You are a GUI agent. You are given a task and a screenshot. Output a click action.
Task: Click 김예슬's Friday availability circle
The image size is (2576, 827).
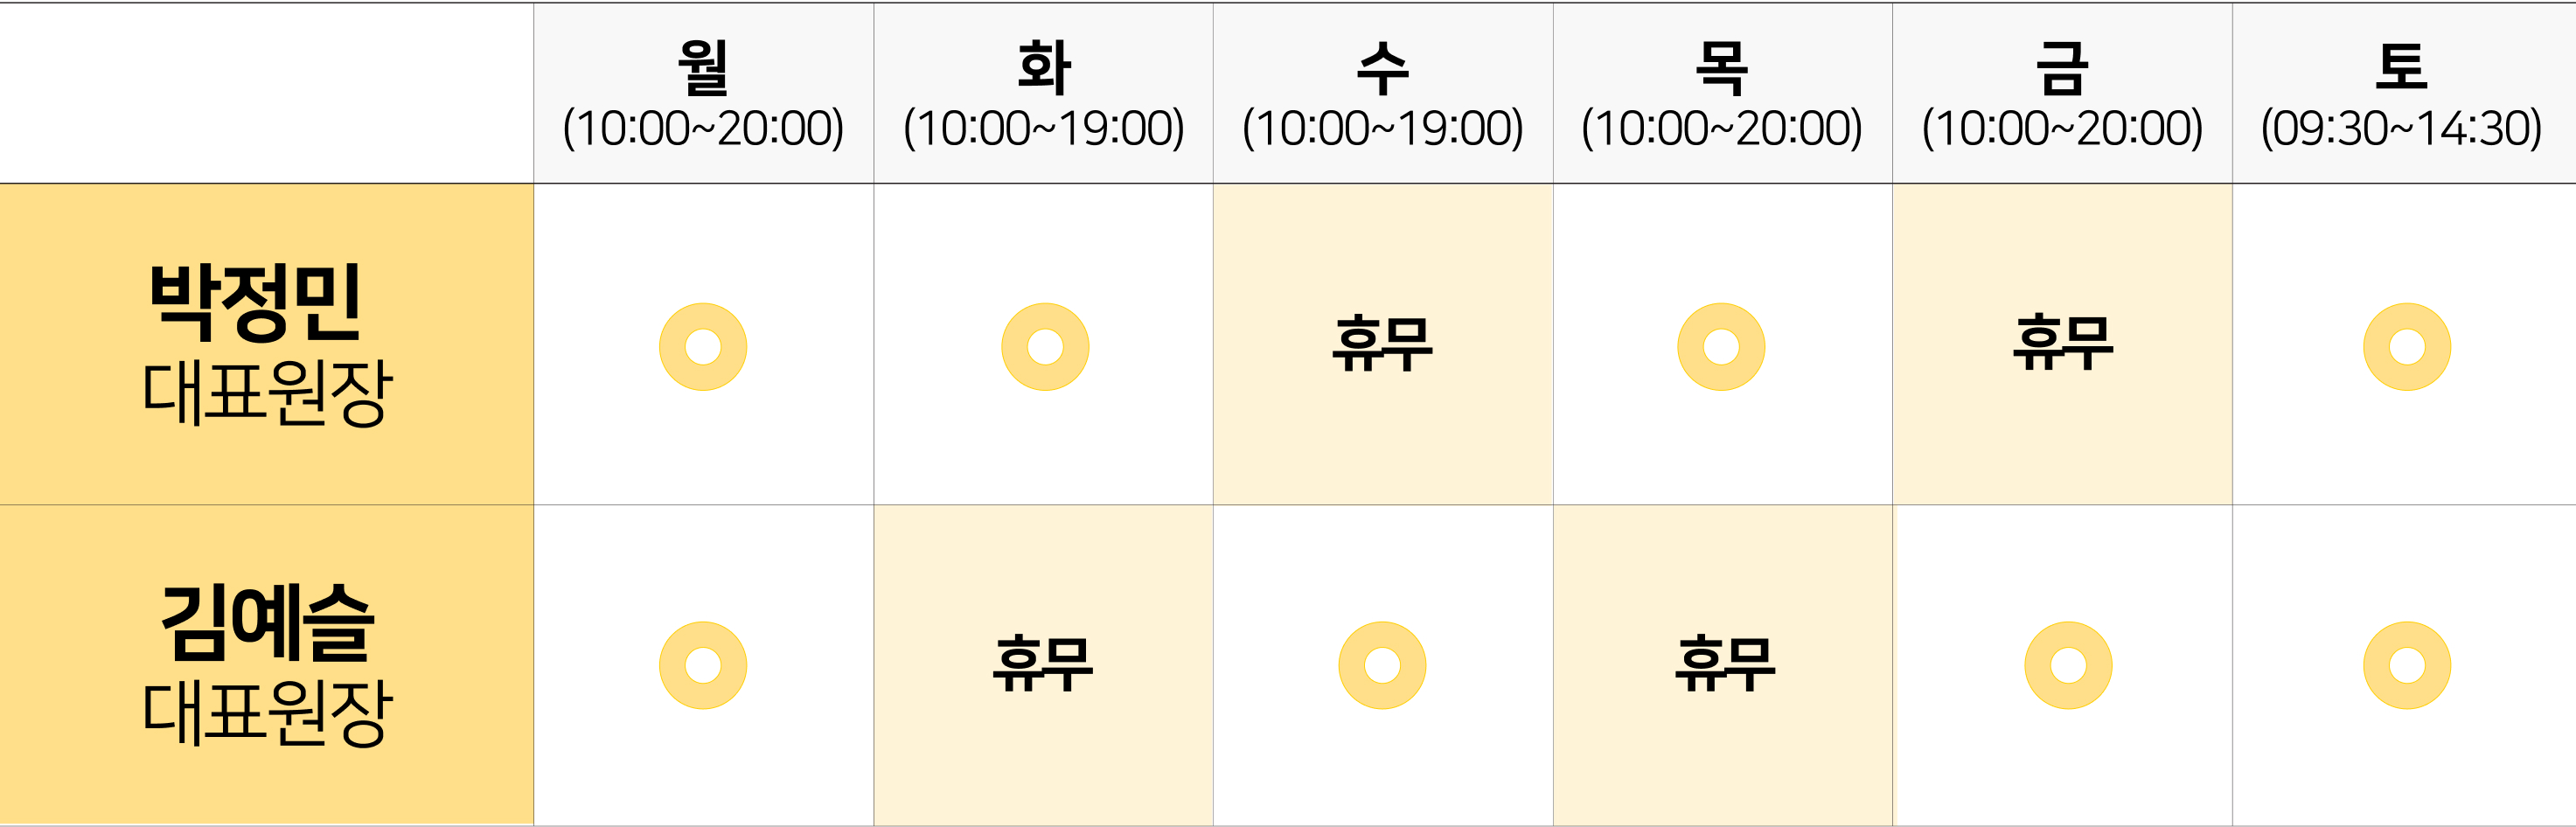(2068, 665)
